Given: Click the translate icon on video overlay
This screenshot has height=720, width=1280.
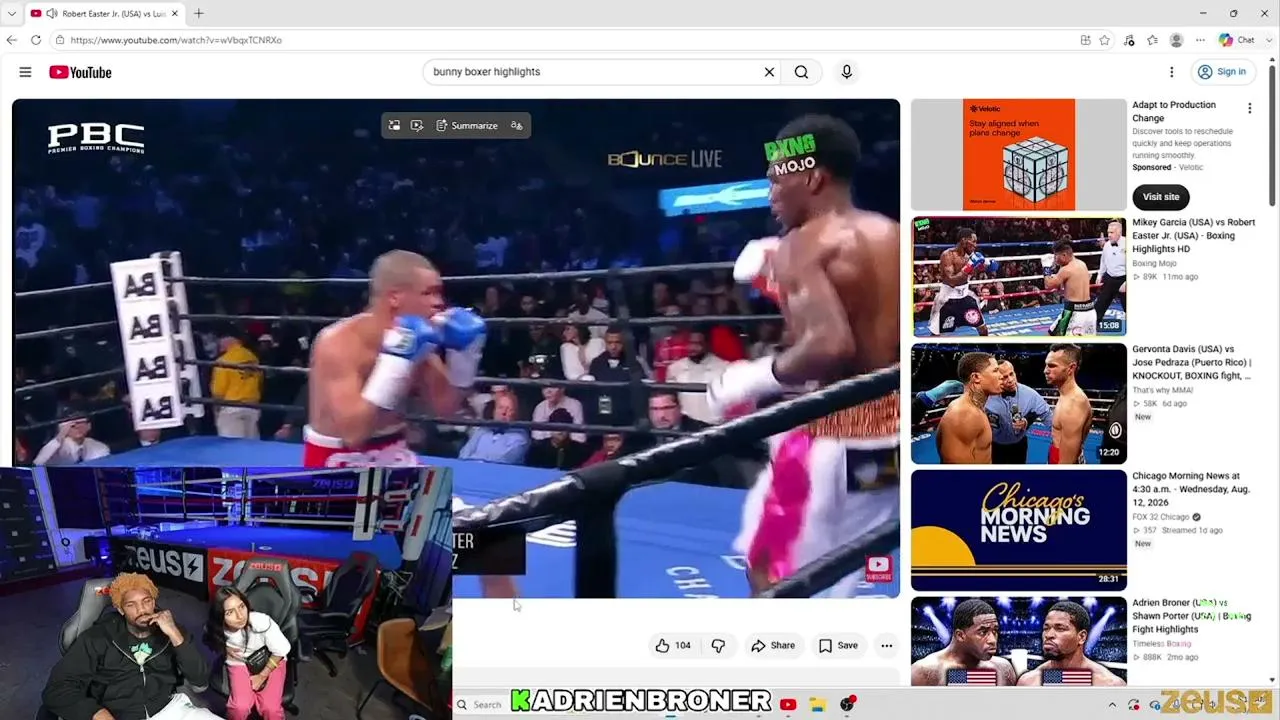Looking at the screenshot, I should [x=516, y=126].
